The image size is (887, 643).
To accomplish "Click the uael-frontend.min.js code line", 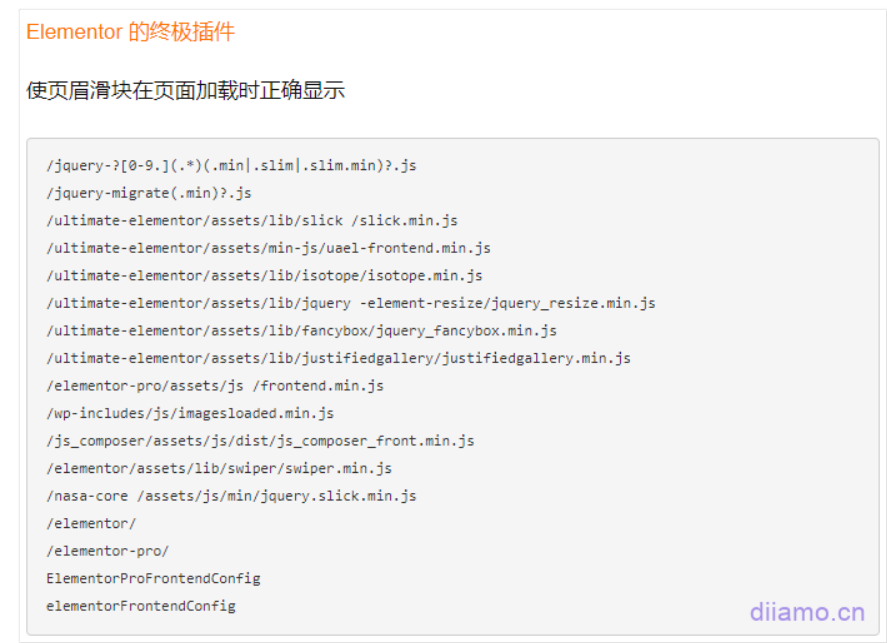I will [268, 248].
